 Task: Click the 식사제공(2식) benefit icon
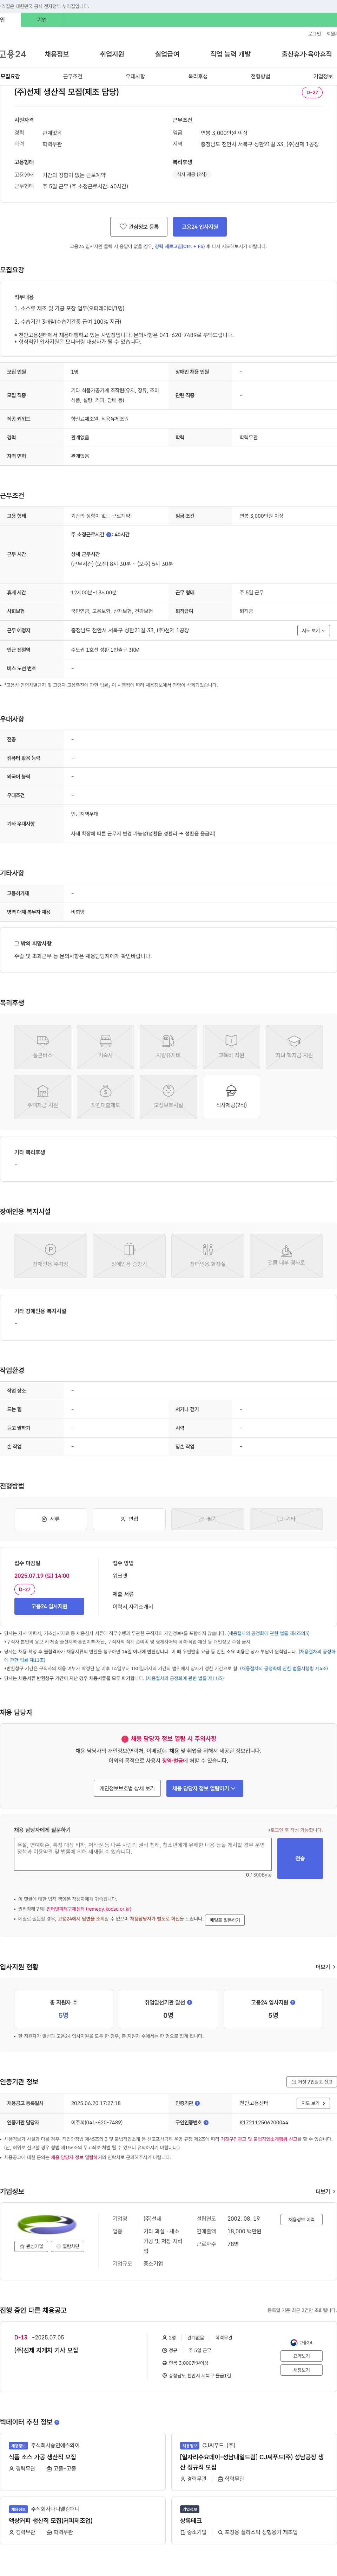231,1097
